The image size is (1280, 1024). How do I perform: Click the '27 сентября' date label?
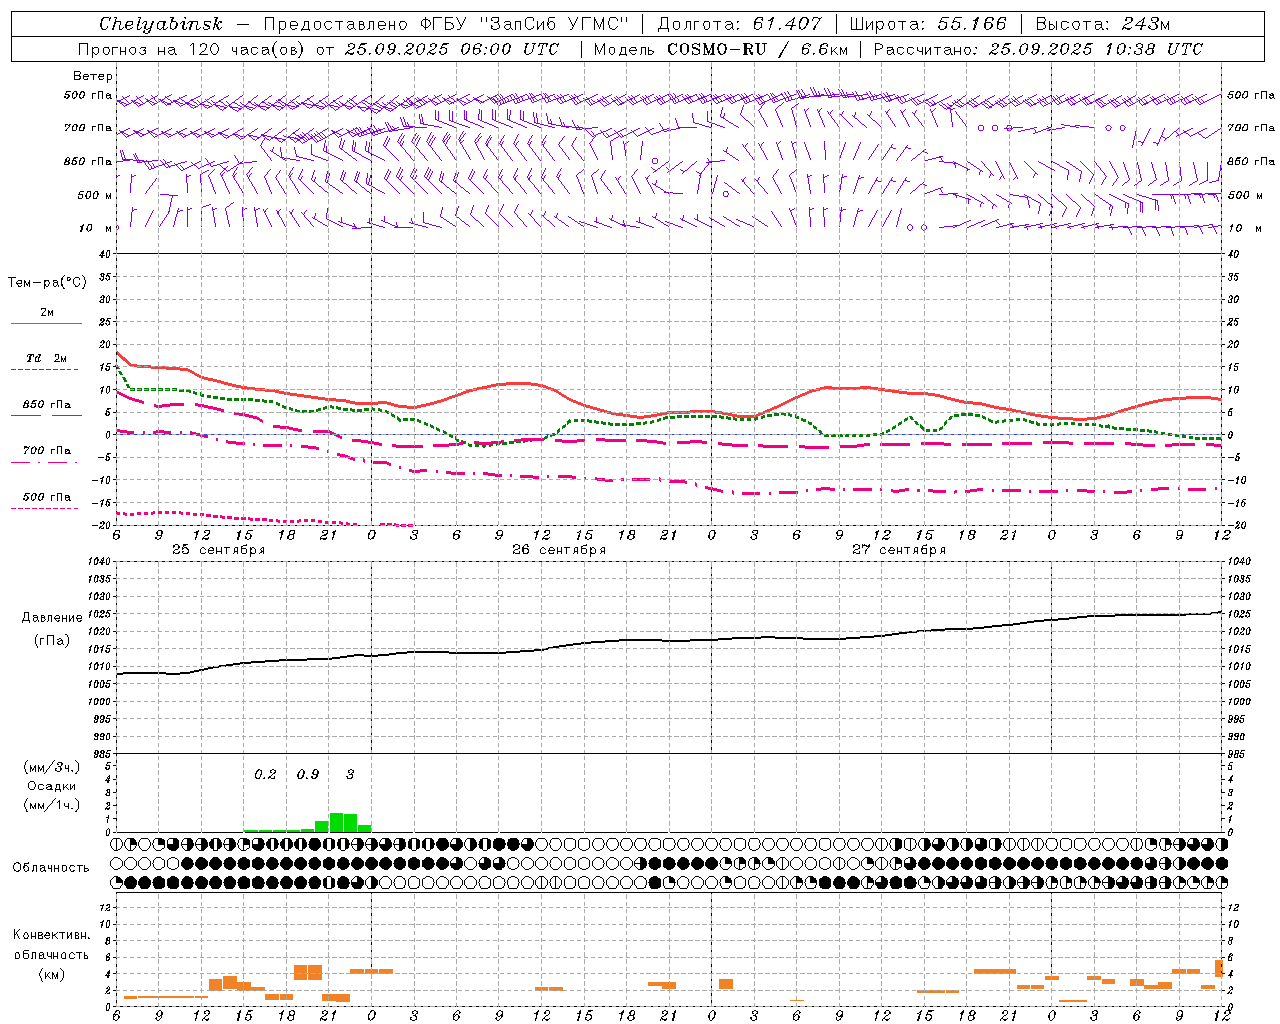(x=899, y=550)
